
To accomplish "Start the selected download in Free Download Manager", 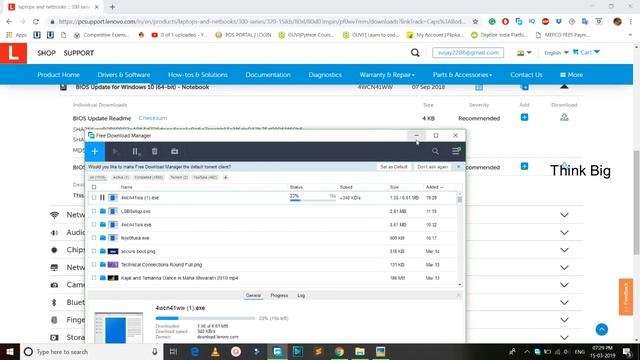I will (x=116, y=151).
